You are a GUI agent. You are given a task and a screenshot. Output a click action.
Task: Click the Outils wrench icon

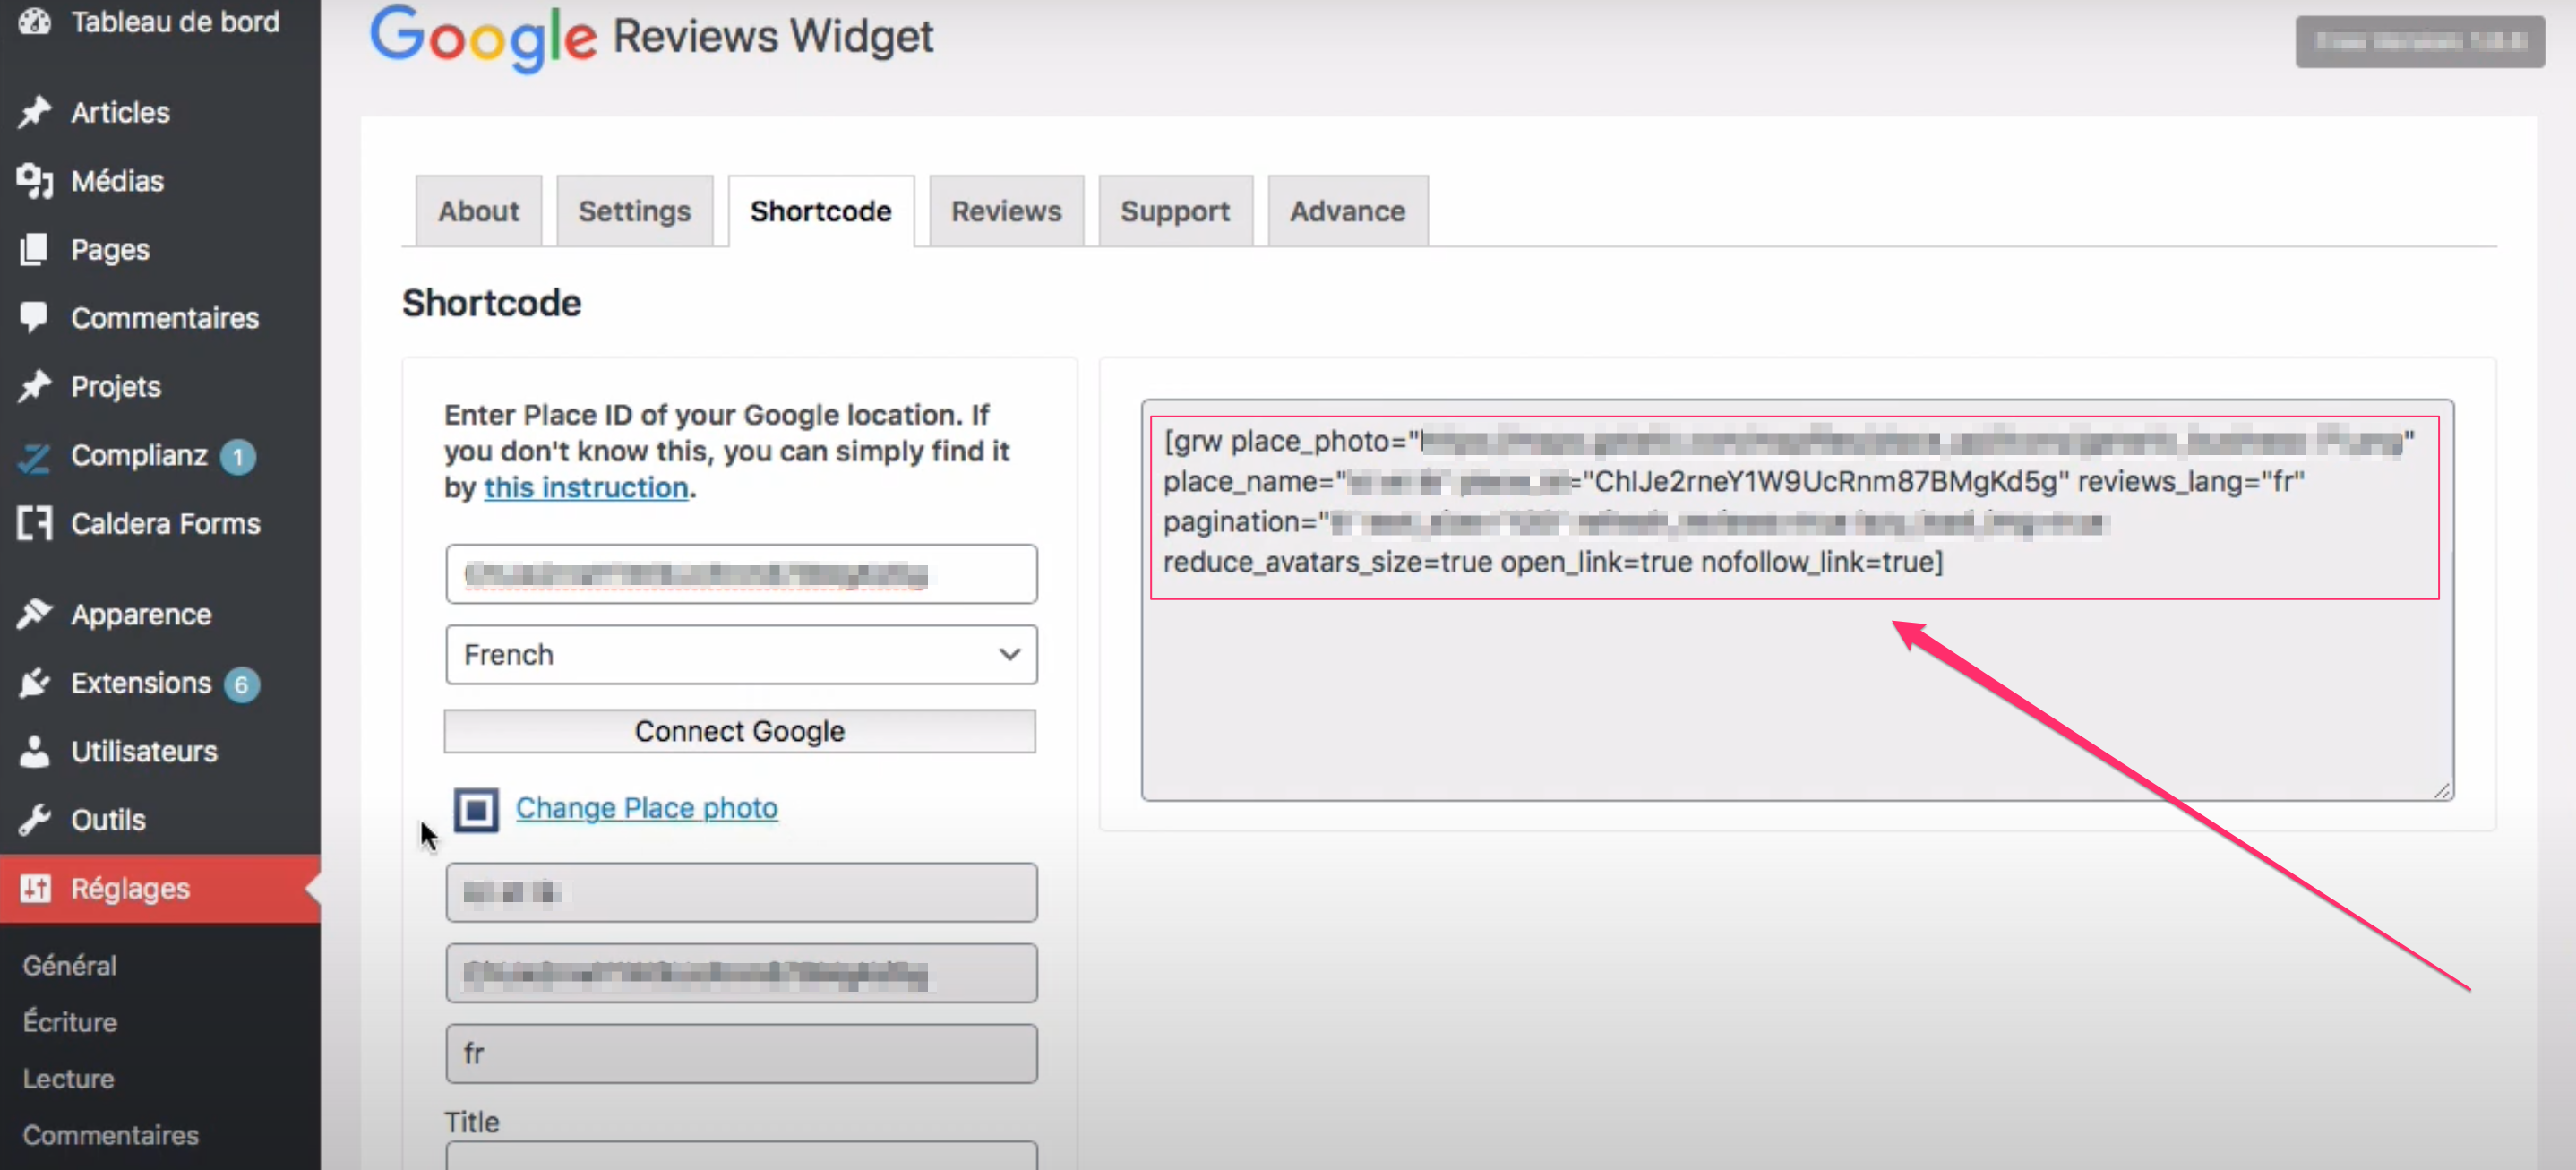(x=35, y=820)
